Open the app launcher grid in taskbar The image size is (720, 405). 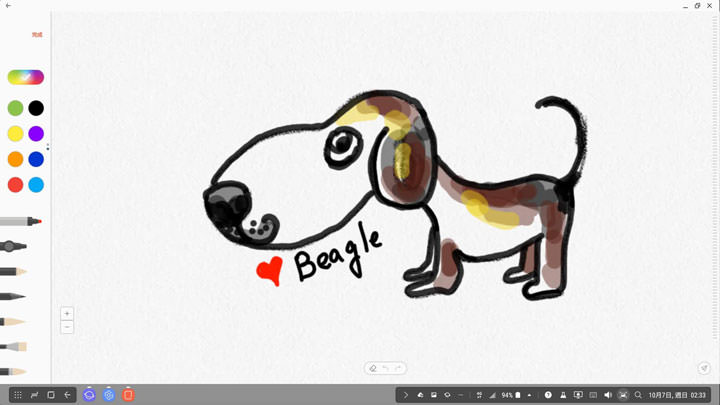pyautogui.click(x=18, y=395)
